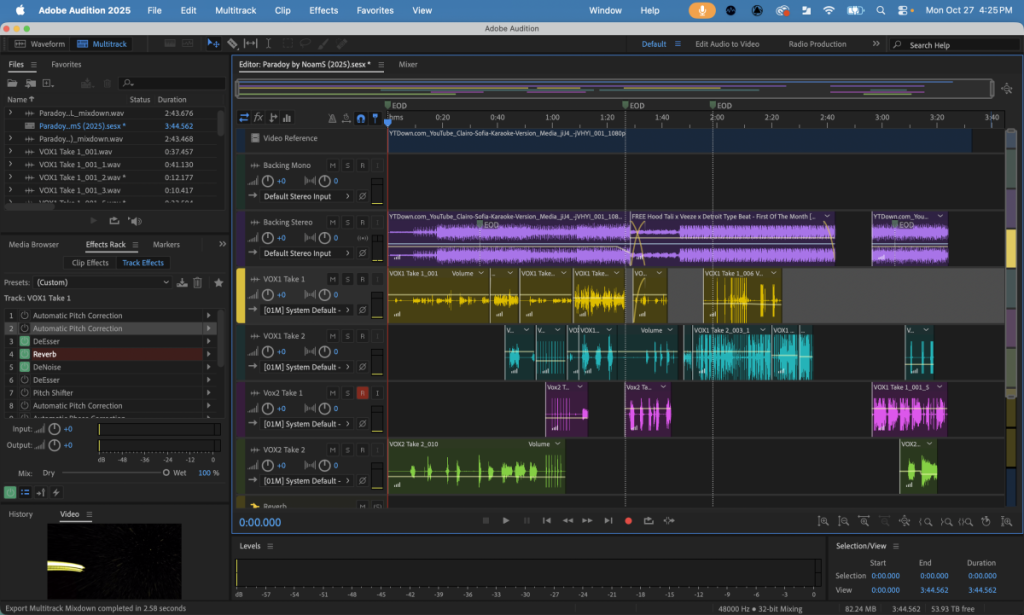Solo the VOX1 Take 2 track
The height and width of the screenshot is (615, 1024).
[347, 336]
